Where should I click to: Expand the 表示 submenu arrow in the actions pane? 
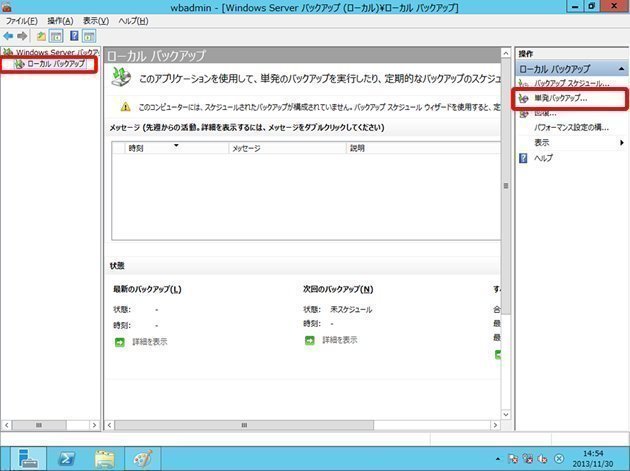622,143
